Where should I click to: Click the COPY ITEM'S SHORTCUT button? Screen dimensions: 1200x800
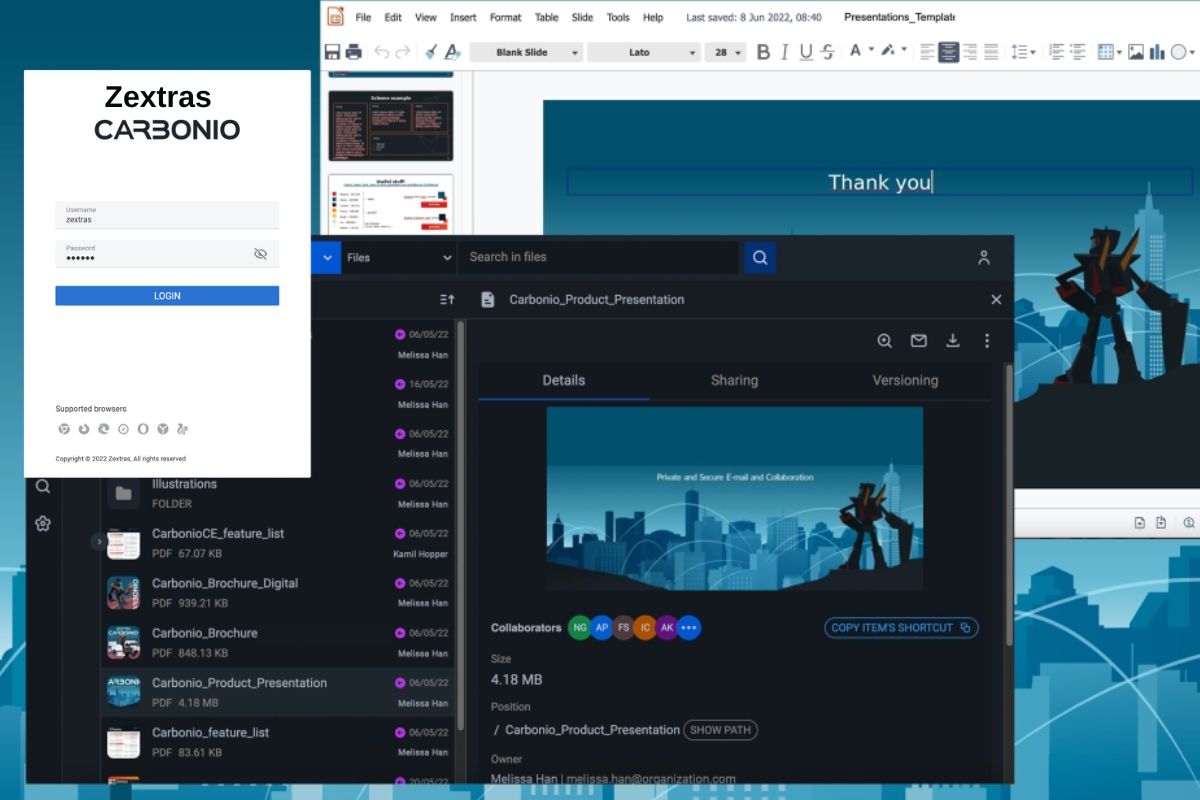[x=901, y=628]
